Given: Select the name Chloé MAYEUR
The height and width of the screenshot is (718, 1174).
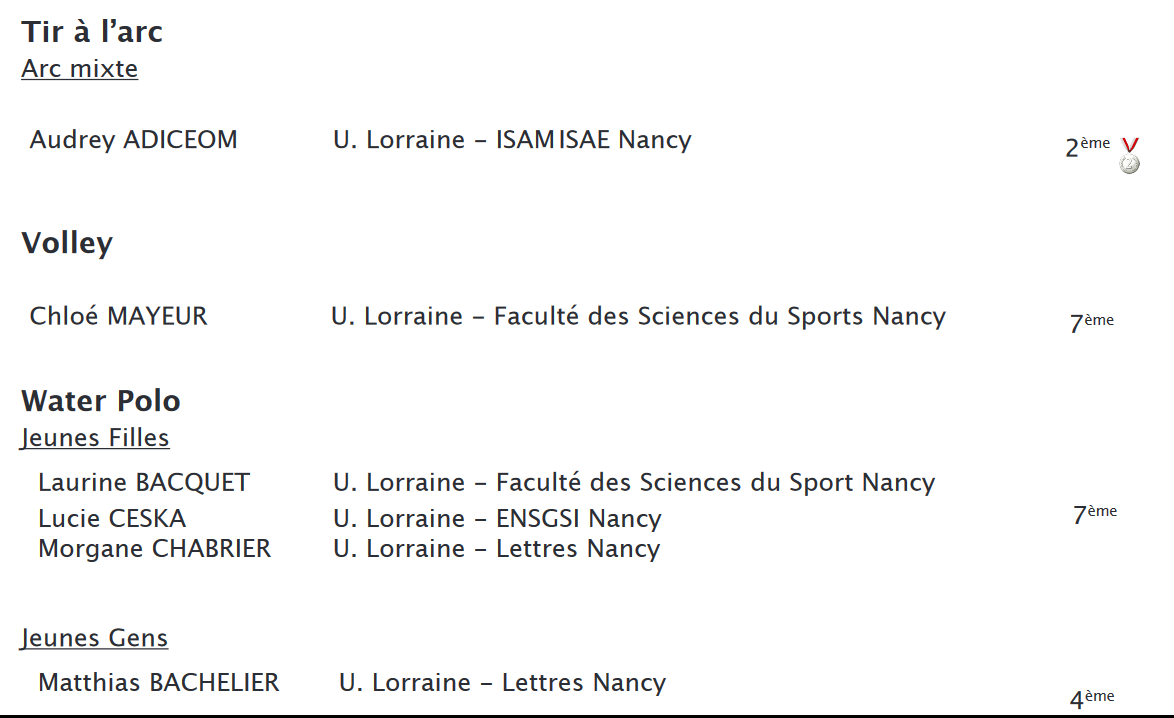Looking at the screenshot, I should (x=119, y=317).
